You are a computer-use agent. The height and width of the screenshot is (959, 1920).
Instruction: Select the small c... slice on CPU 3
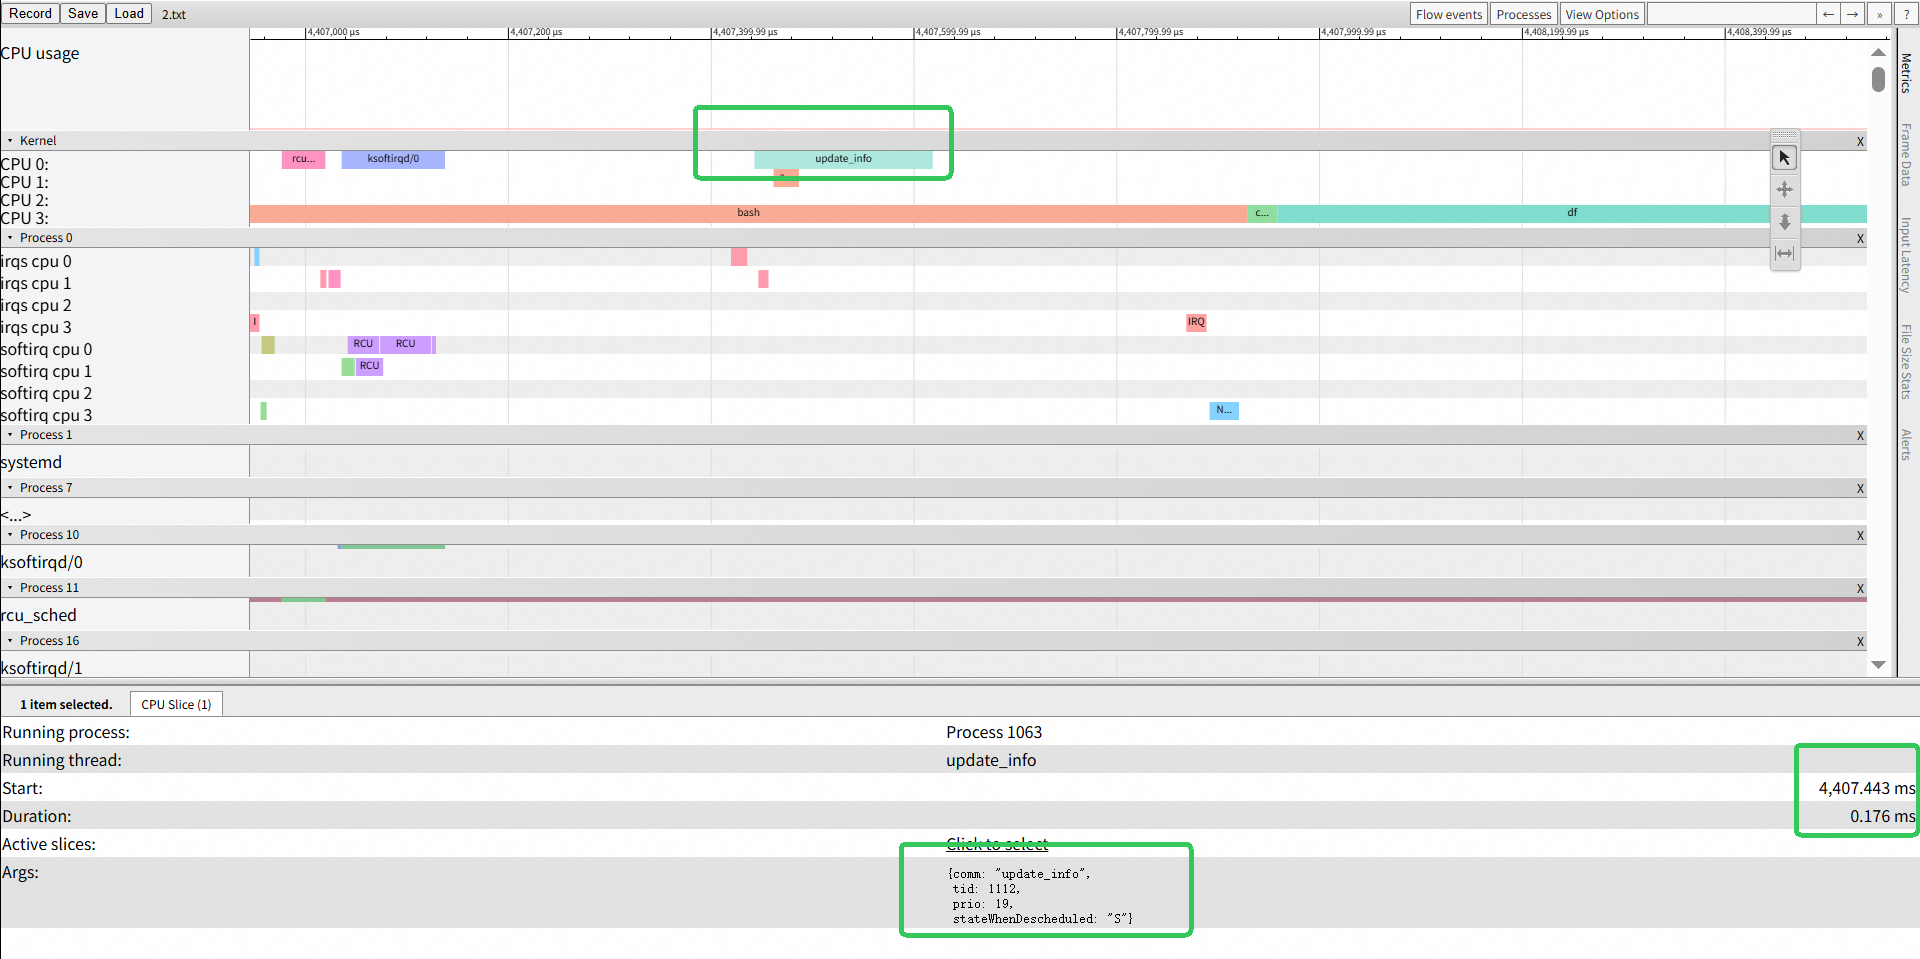tap(1262, 213)
